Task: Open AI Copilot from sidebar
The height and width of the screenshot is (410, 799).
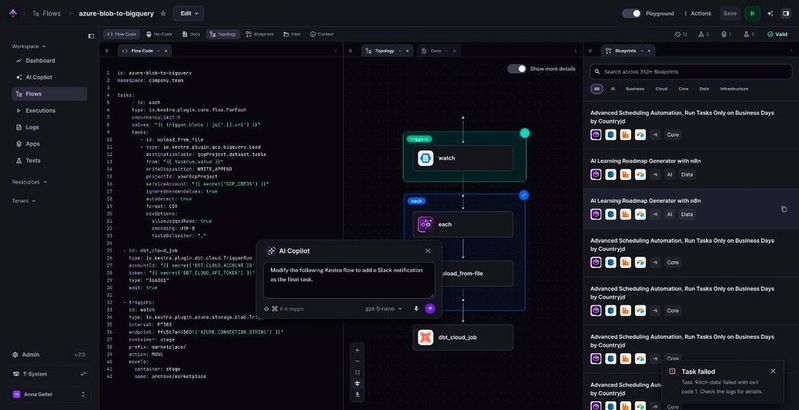Action: click(49, 77)
